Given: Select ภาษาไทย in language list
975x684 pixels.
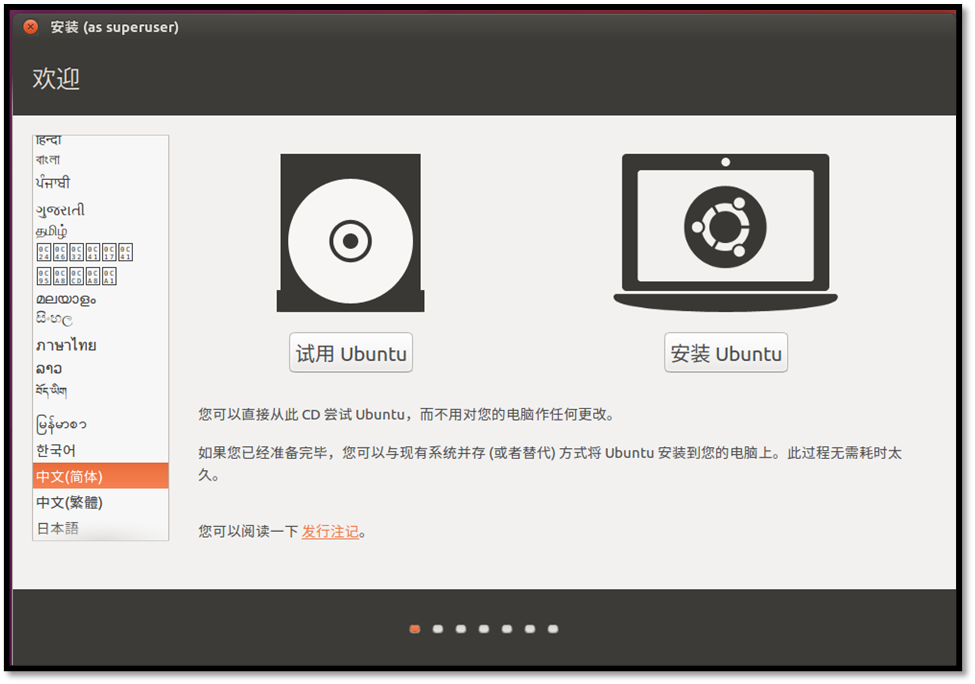Looking at the screenshot, I should click(x=101, y=345).
